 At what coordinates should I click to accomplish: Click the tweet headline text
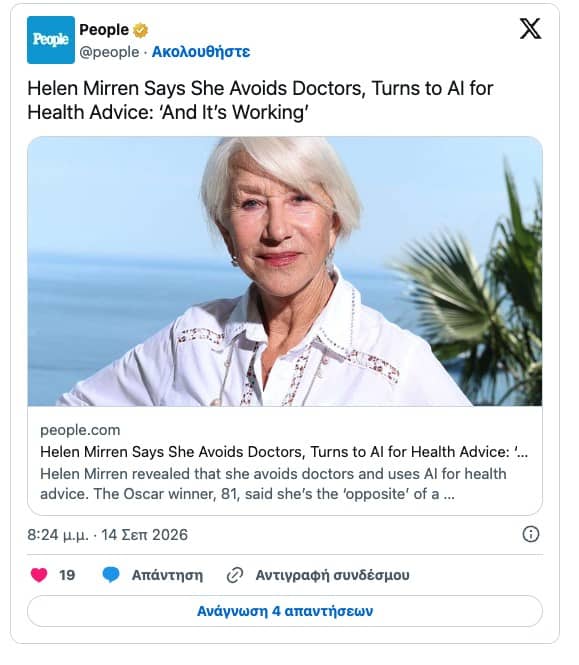[260, 101]
